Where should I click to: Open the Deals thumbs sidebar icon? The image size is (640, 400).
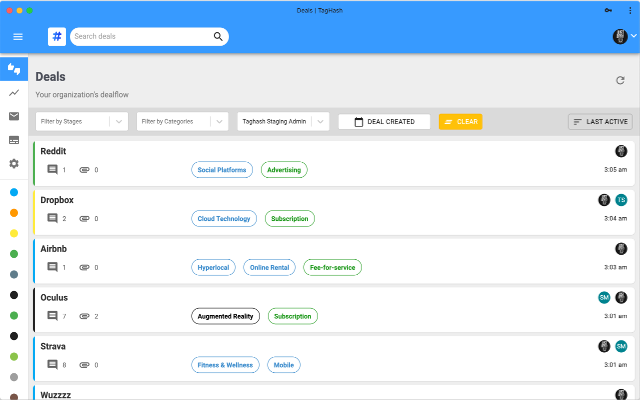coord(14,69)
